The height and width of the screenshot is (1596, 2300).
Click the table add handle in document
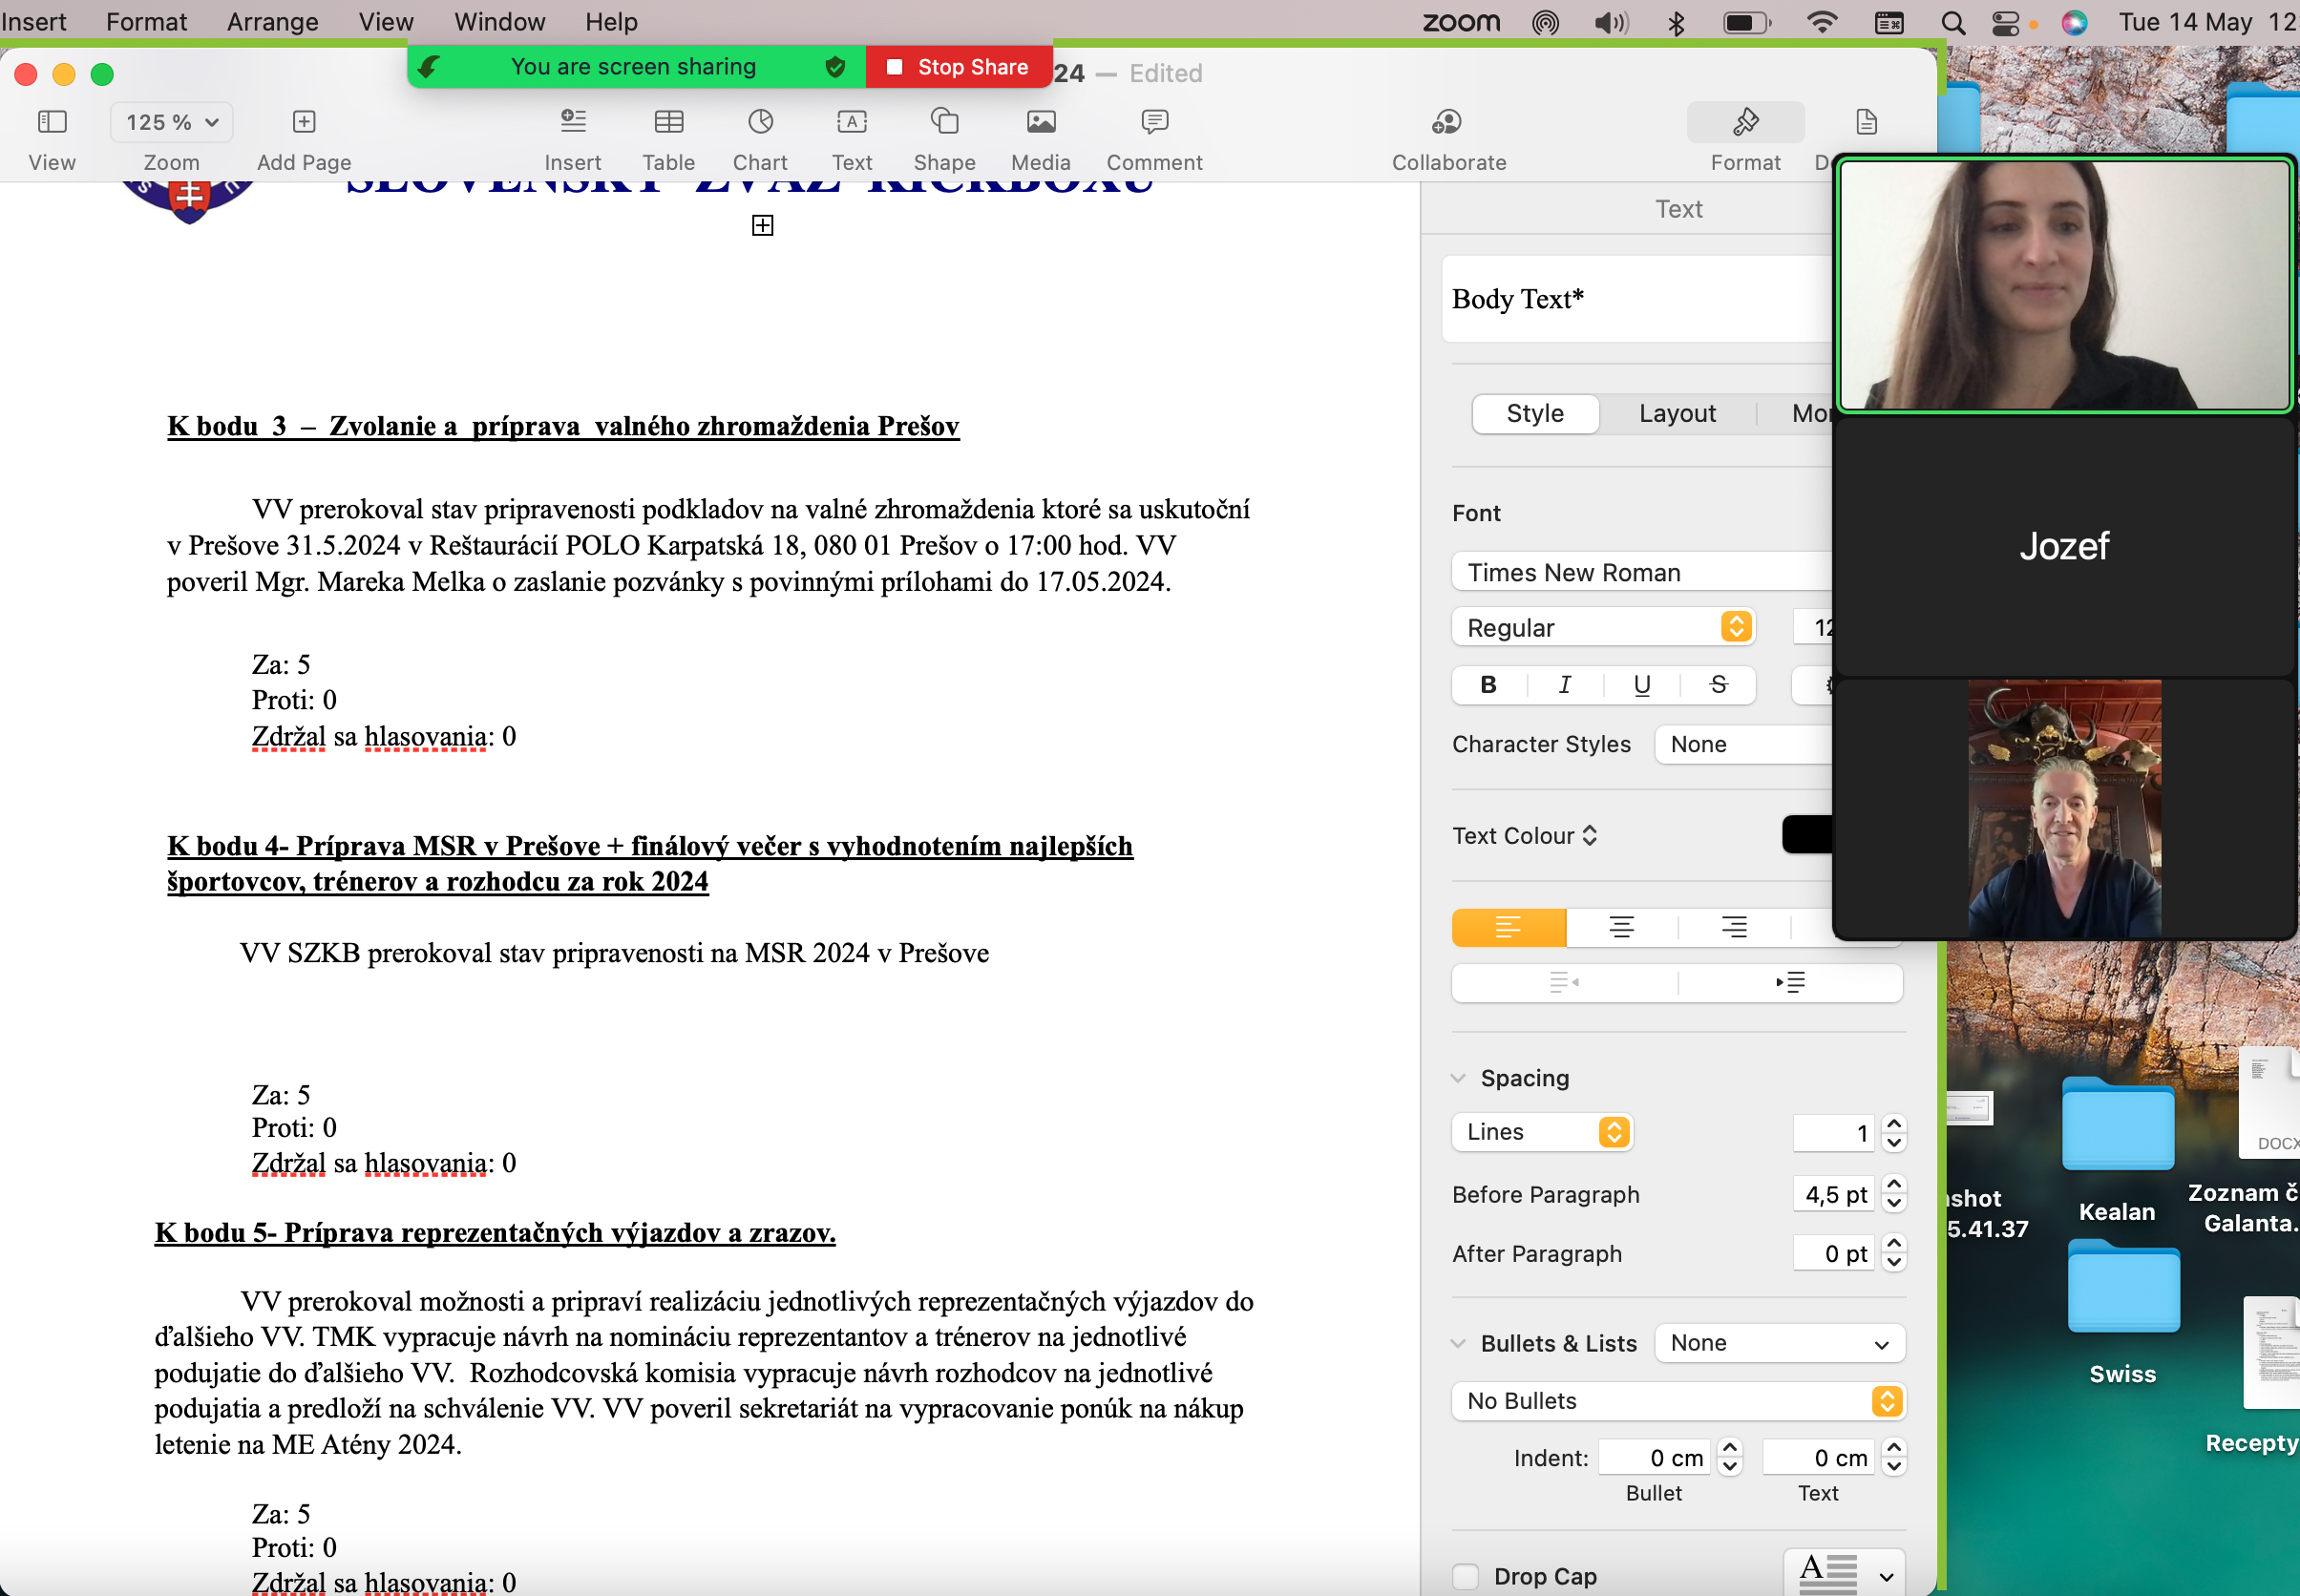coord(763,226)
